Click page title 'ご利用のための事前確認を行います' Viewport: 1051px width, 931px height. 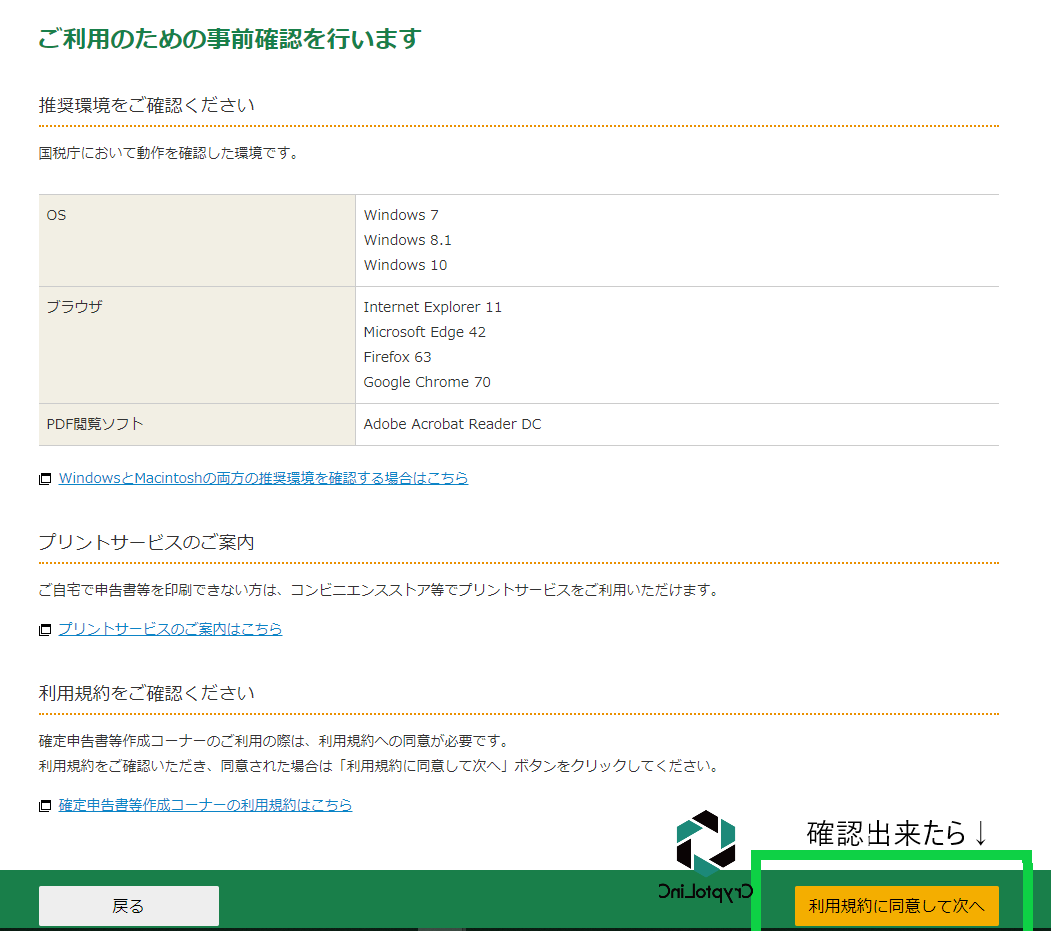229,38
